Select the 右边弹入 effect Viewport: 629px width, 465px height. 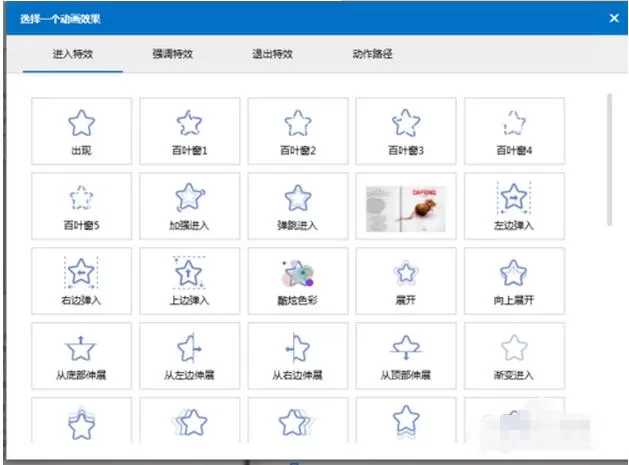[x=81, y=281]
